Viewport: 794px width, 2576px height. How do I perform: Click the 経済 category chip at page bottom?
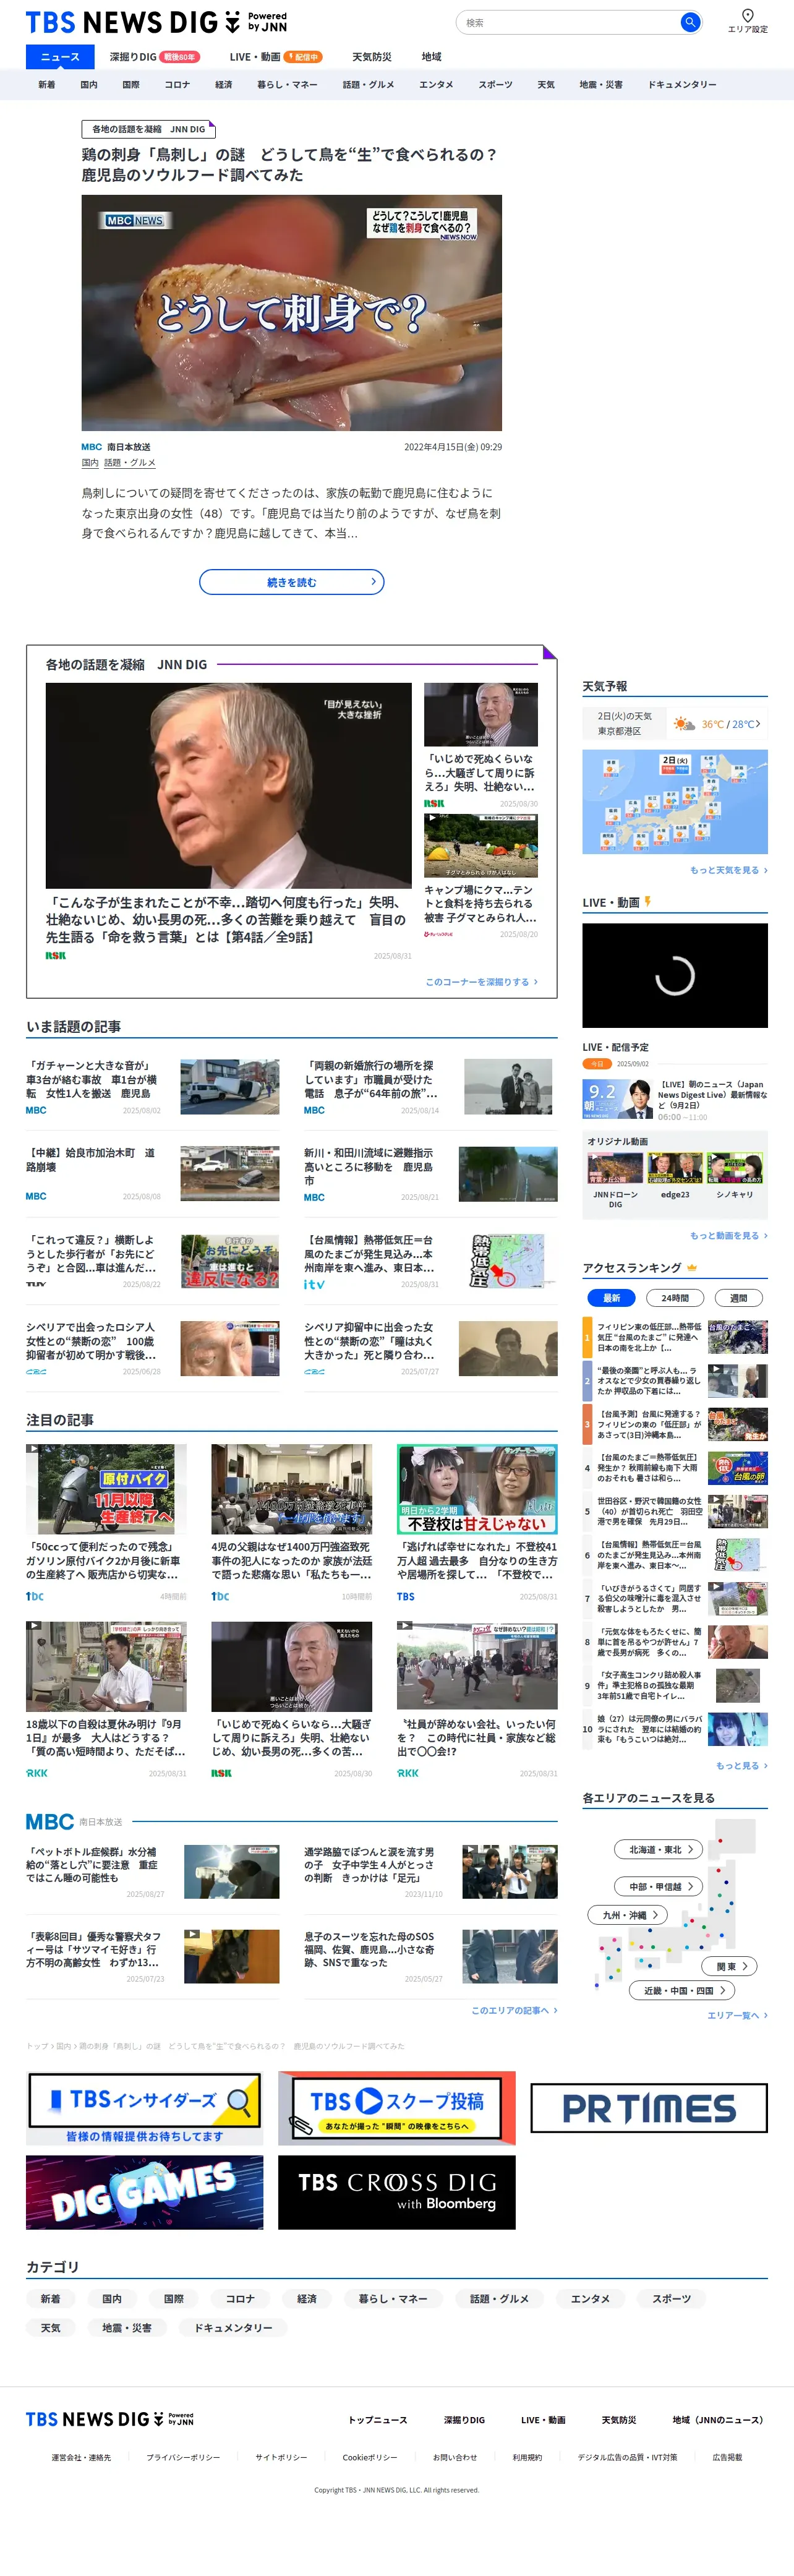(x=307, y=2299)
